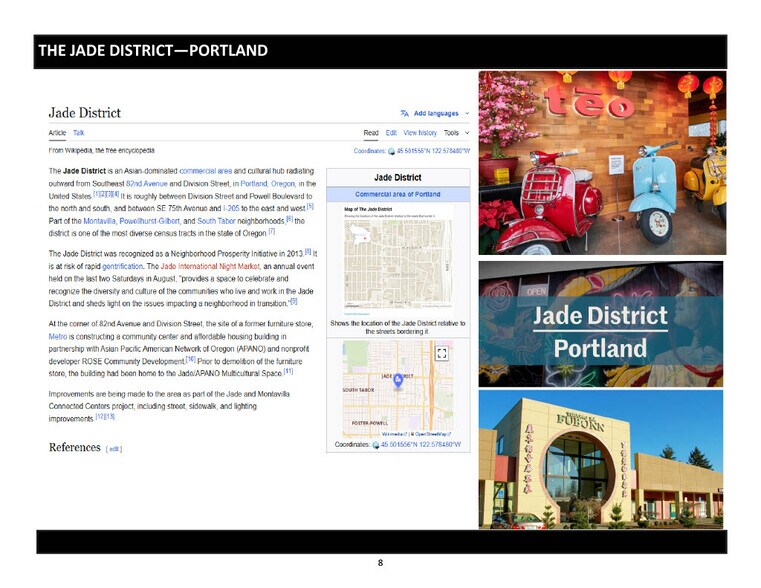Open the Powellhurst-Gilbert link
This screenshot has height=588, width=761.
[x=149, y=221]
